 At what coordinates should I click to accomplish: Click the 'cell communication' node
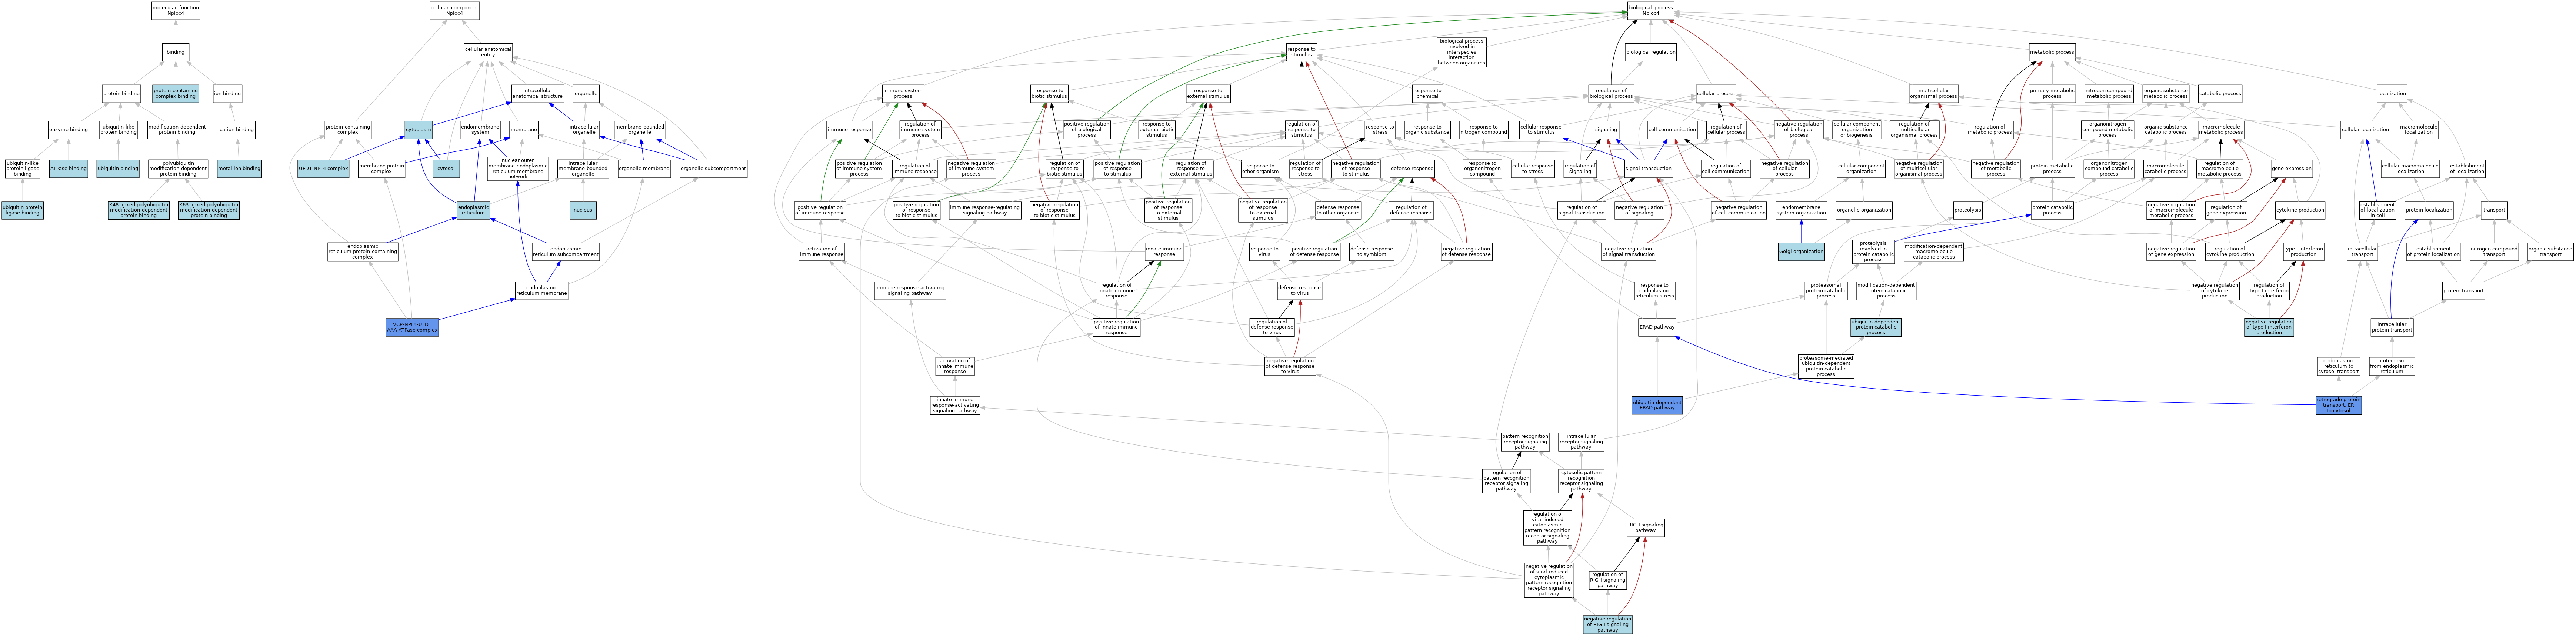[x=1672, y=130]
